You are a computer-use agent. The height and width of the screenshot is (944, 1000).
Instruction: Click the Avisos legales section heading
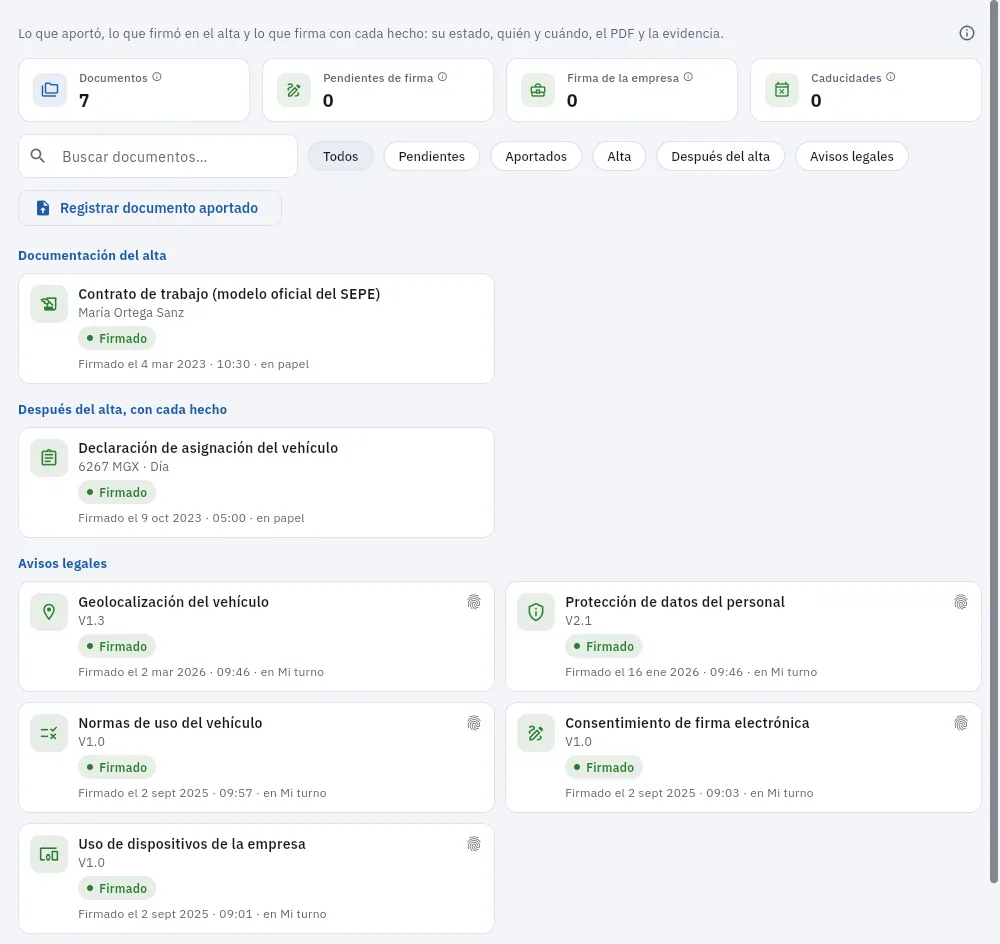[62, 564]
